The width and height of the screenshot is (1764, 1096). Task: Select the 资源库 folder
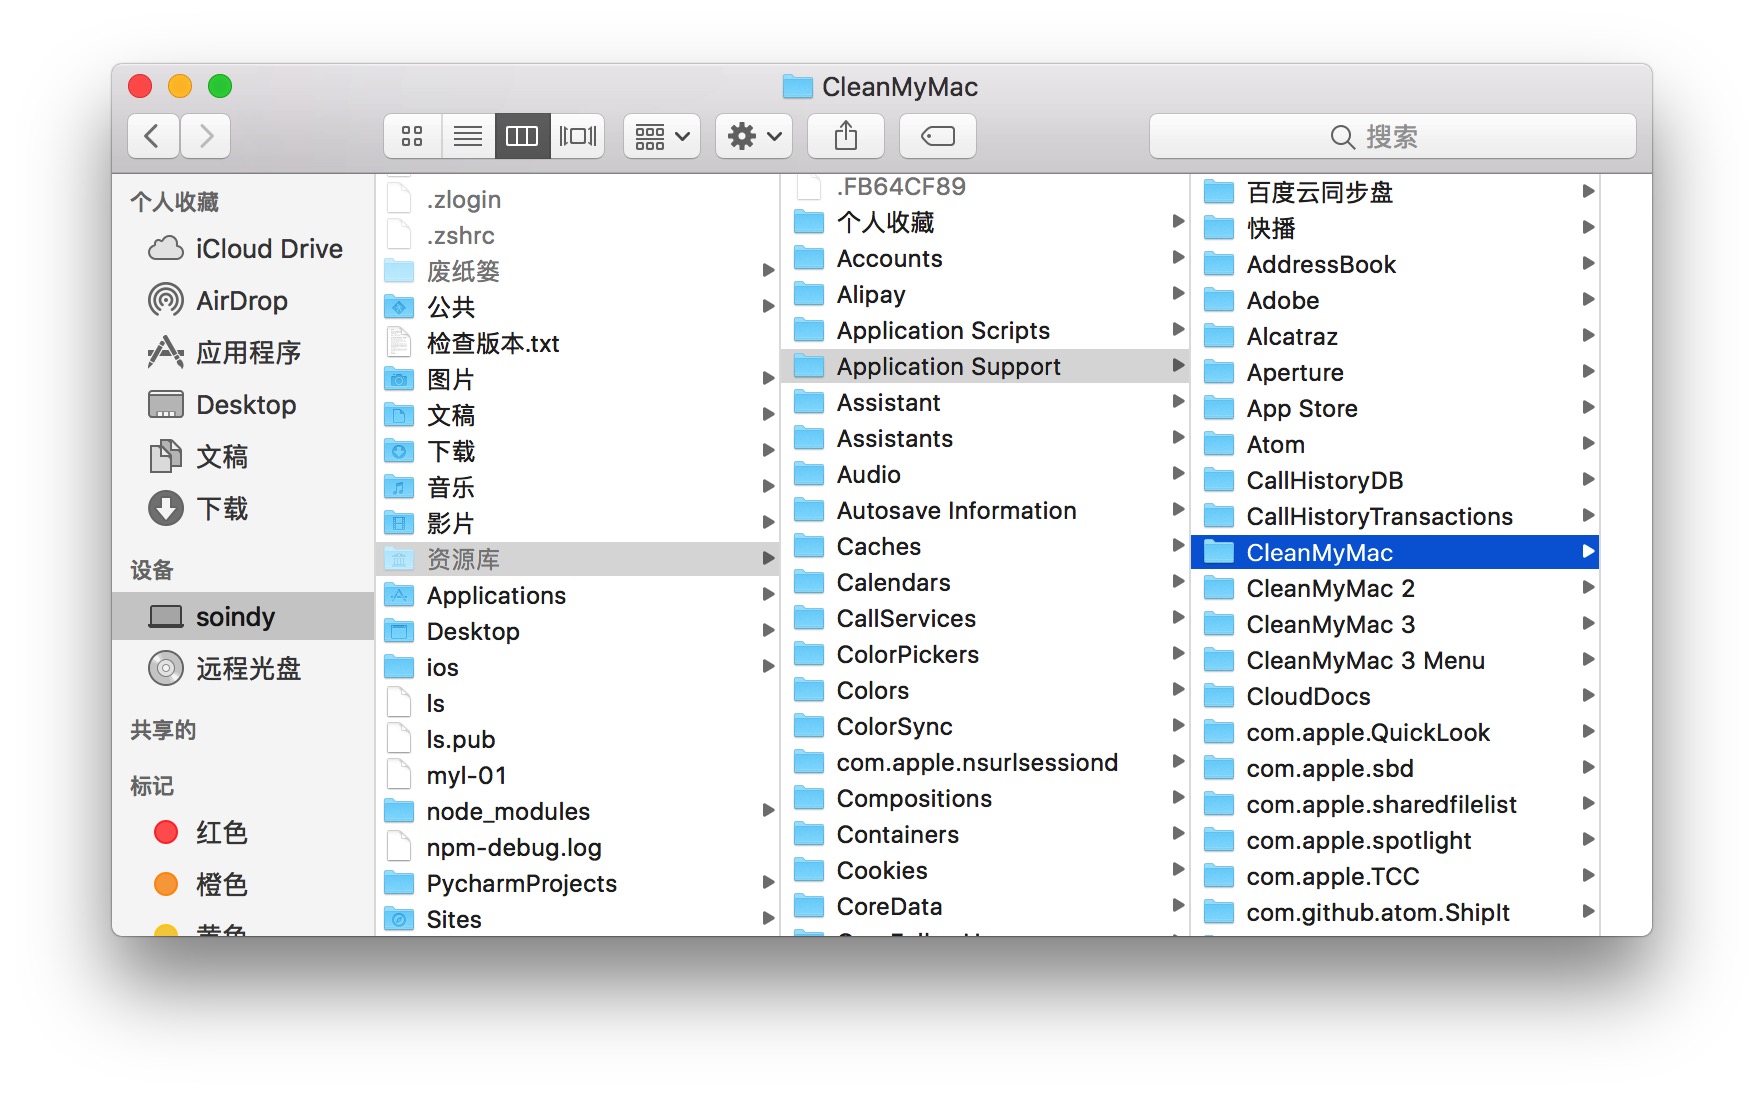click(578, 559)
